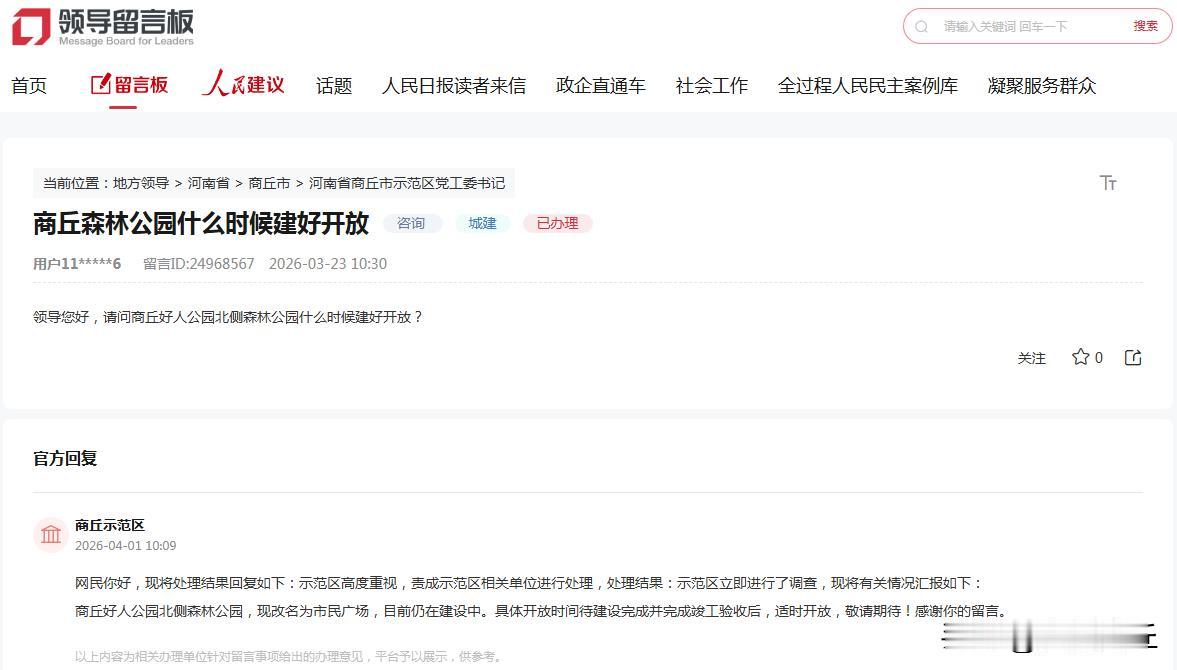This screenshot has height=670, width=1177.
Task: Click the magnifier icon in the search bar
Action: point(921,26)
